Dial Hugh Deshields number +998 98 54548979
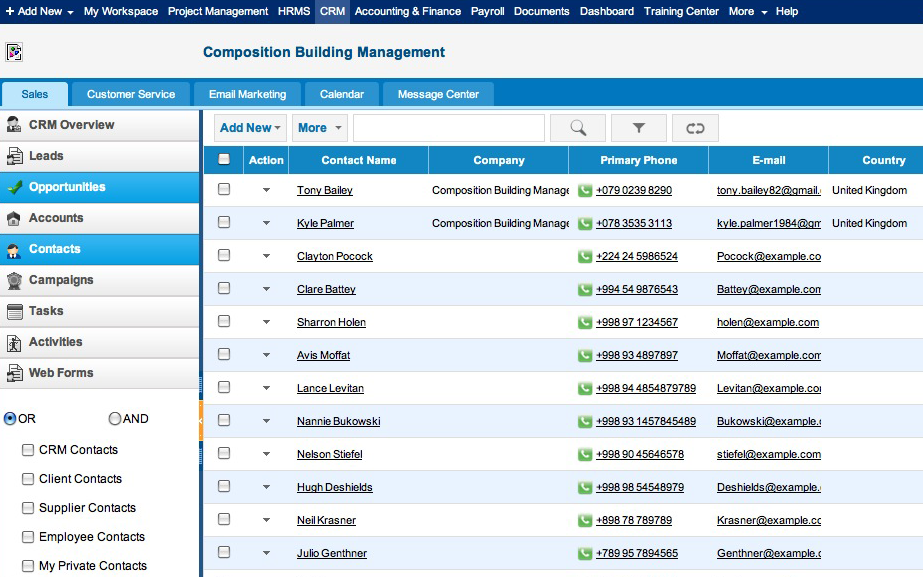Screen dimensions: 923x577 640,488
